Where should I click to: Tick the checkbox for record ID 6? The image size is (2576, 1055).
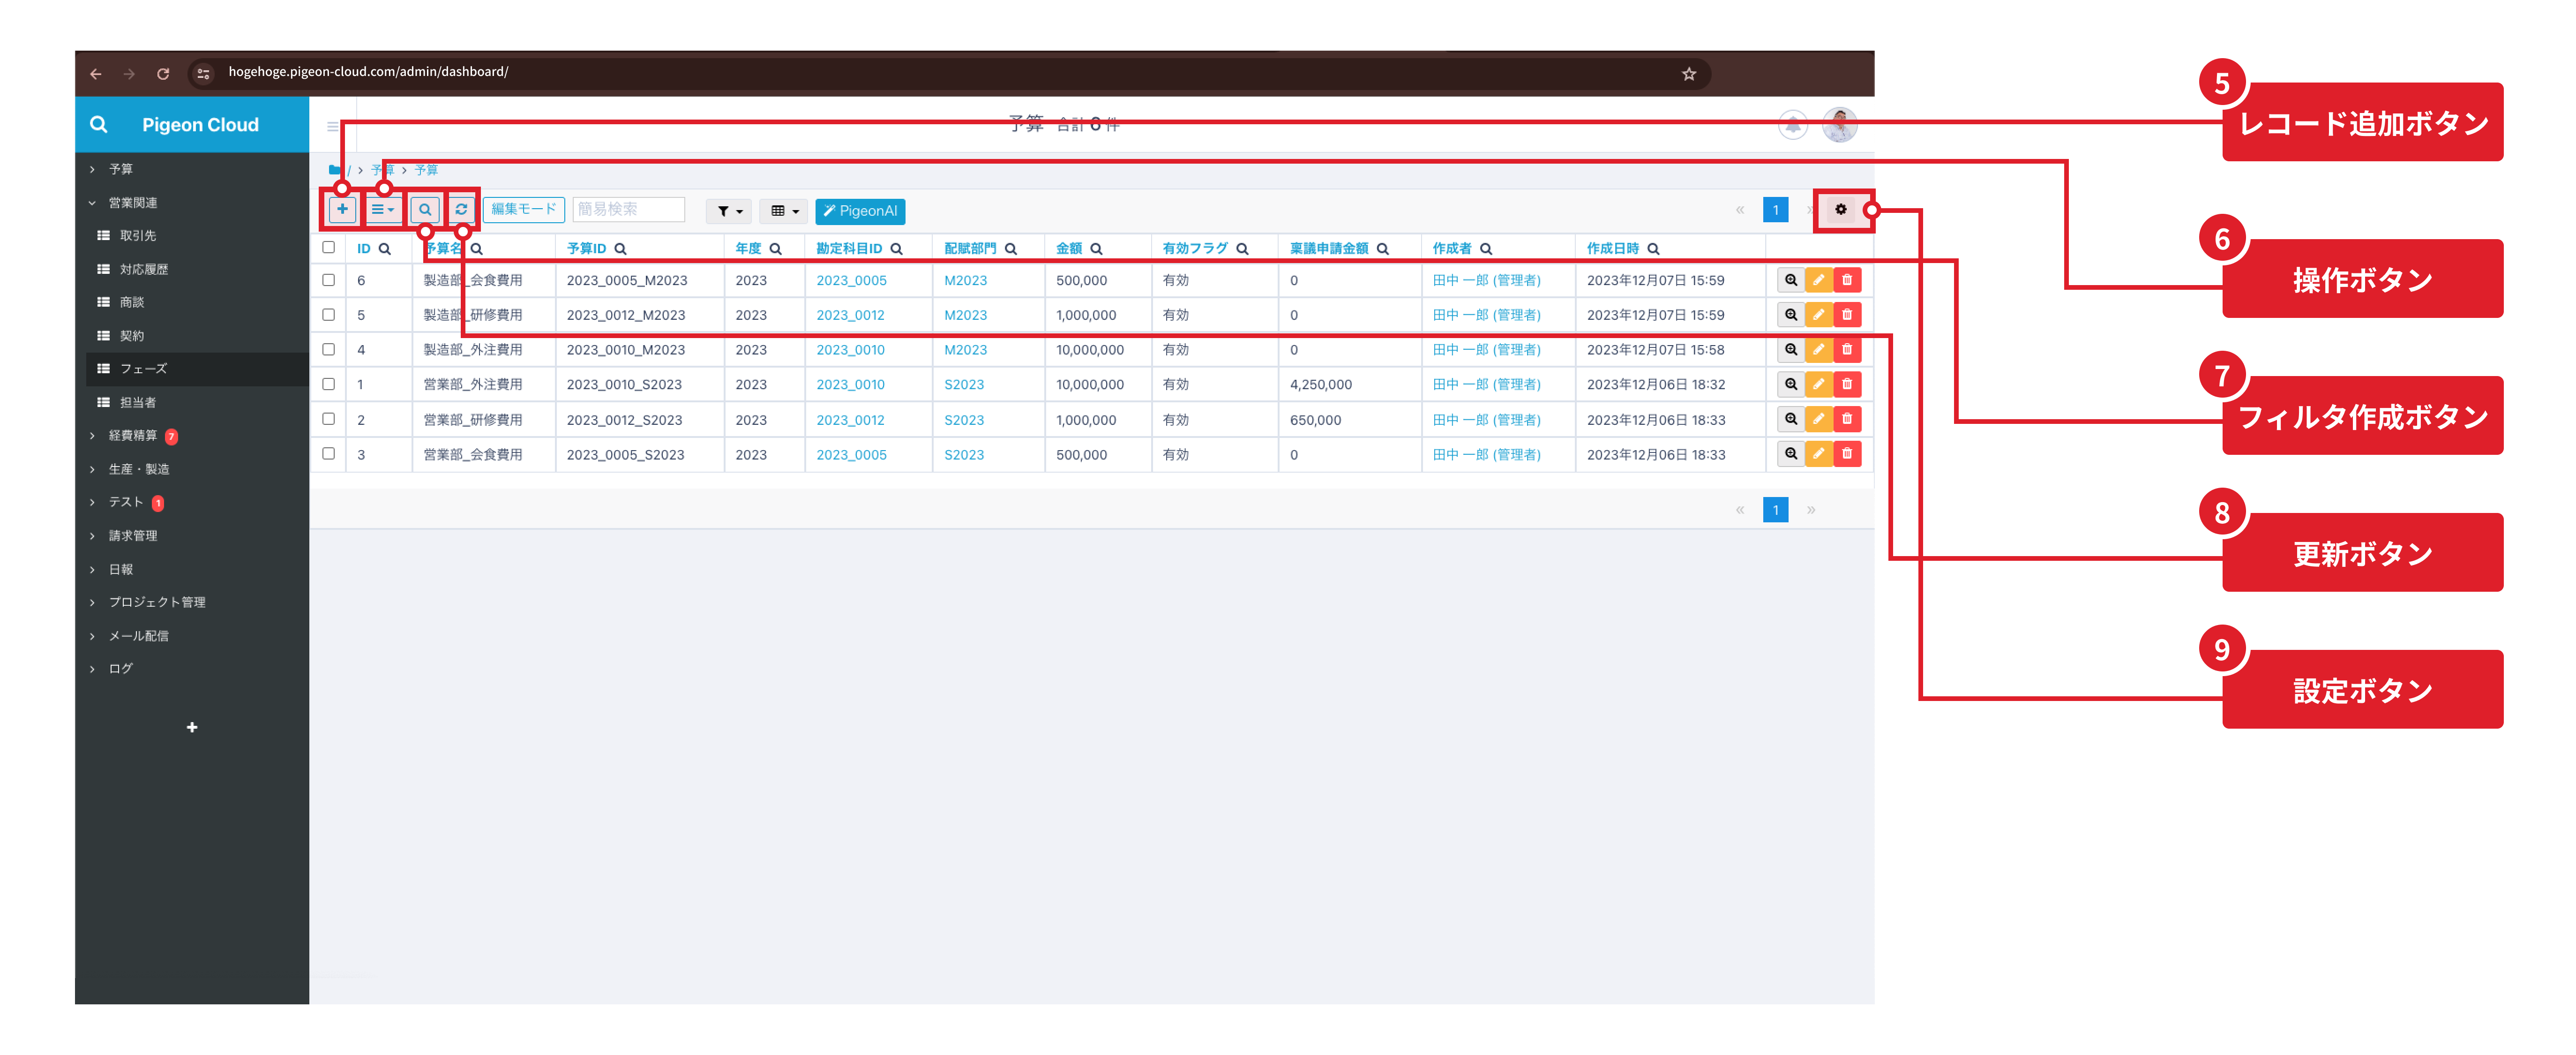tap(328, 280)
